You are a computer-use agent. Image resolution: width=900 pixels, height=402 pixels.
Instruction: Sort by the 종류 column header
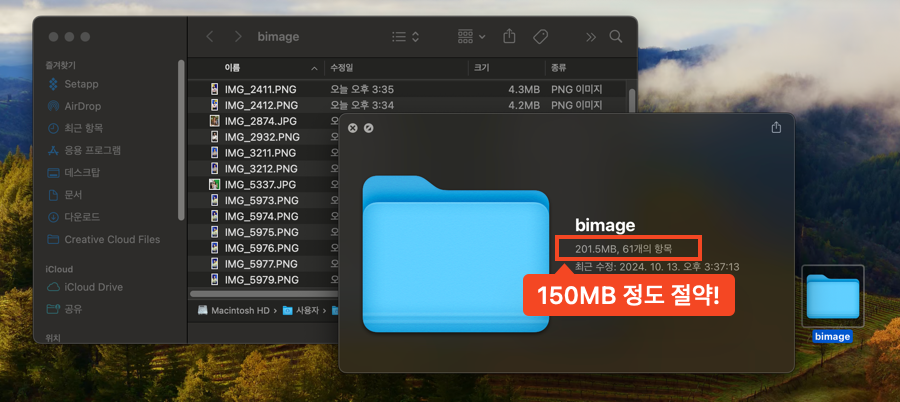tap(558, 68)
